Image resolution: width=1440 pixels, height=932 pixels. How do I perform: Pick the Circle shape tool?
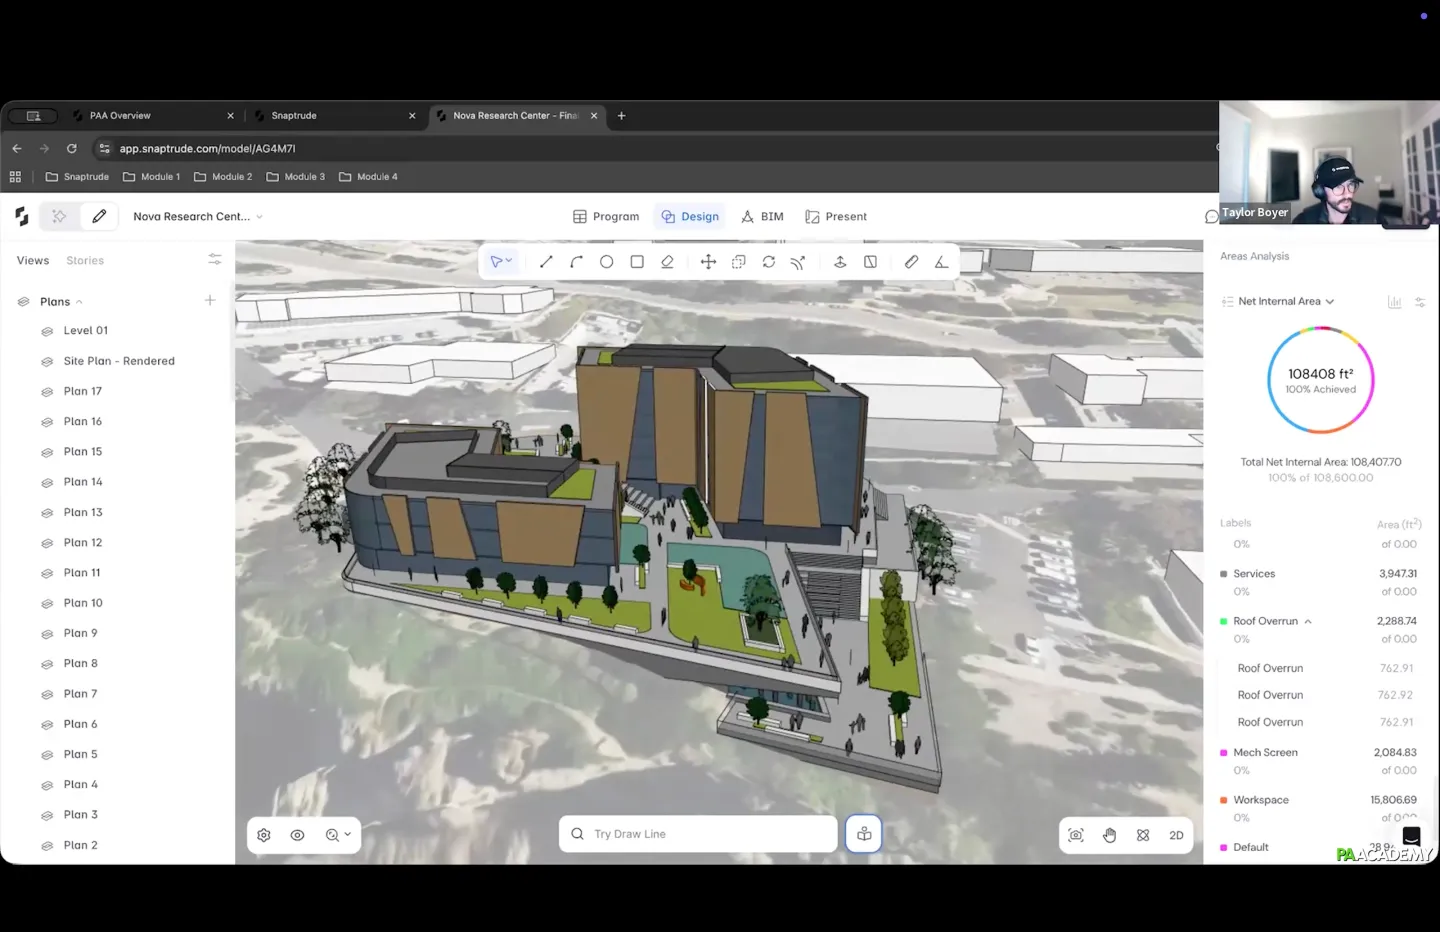point(606,262)
